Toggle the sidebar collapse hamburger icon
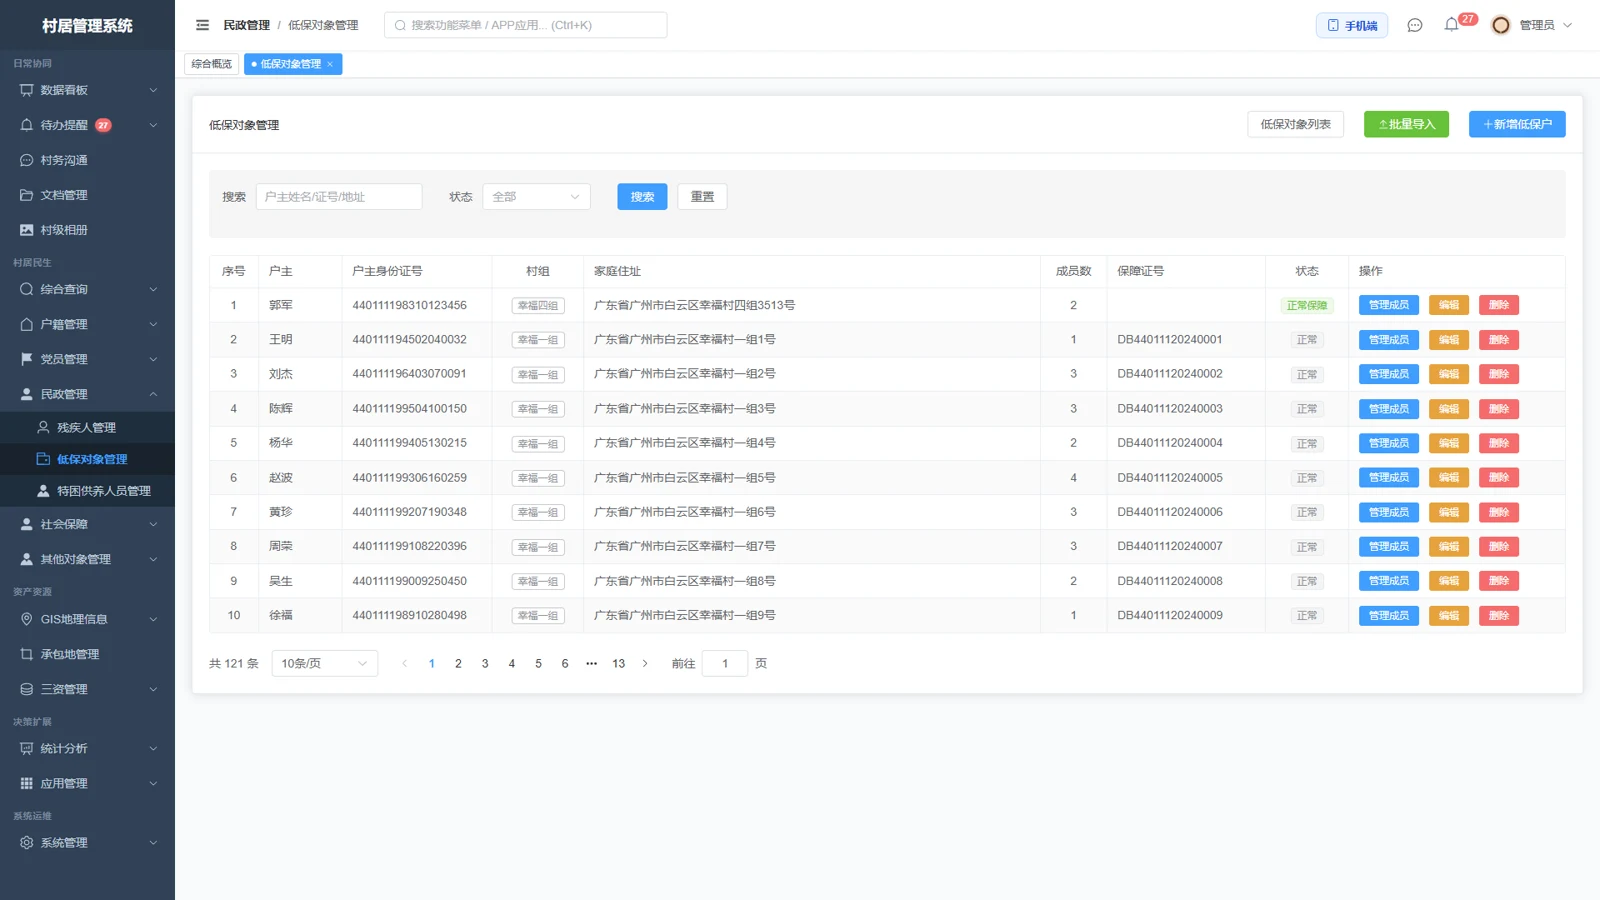The height and width of the screenshot is (900, 1600). 202,25
